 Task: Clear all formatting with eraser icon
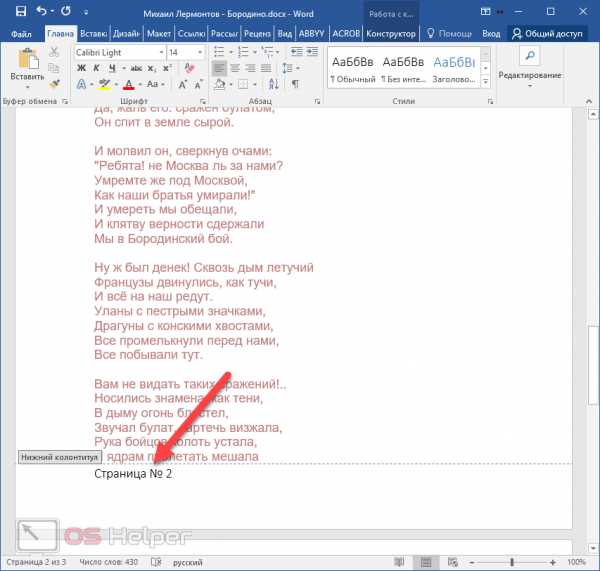click(x=189, y=68)
